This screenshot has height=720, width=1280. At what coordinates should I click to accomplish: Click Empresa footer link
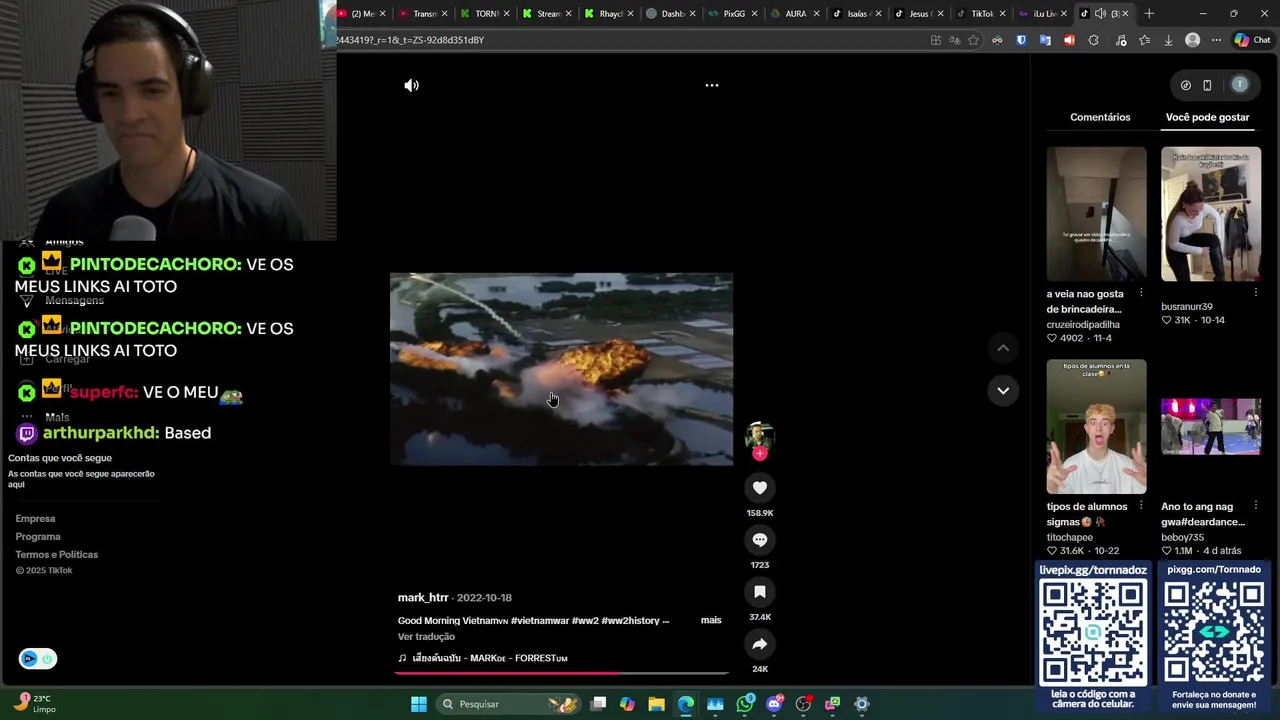click(35, 519)
